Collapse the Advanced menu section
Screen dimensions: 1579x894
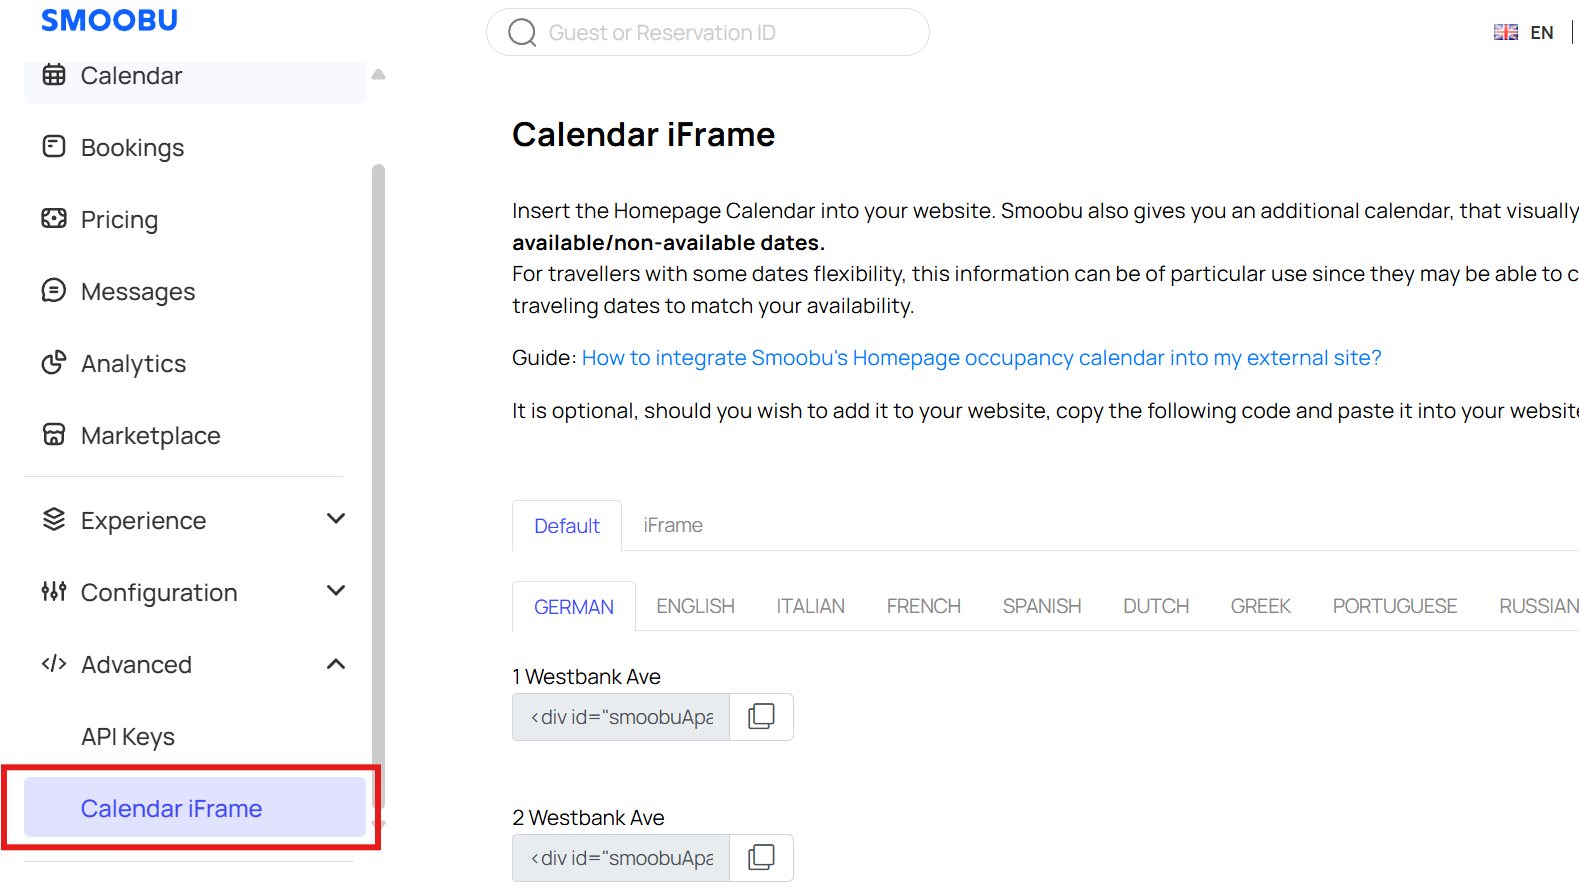[336, 664]
